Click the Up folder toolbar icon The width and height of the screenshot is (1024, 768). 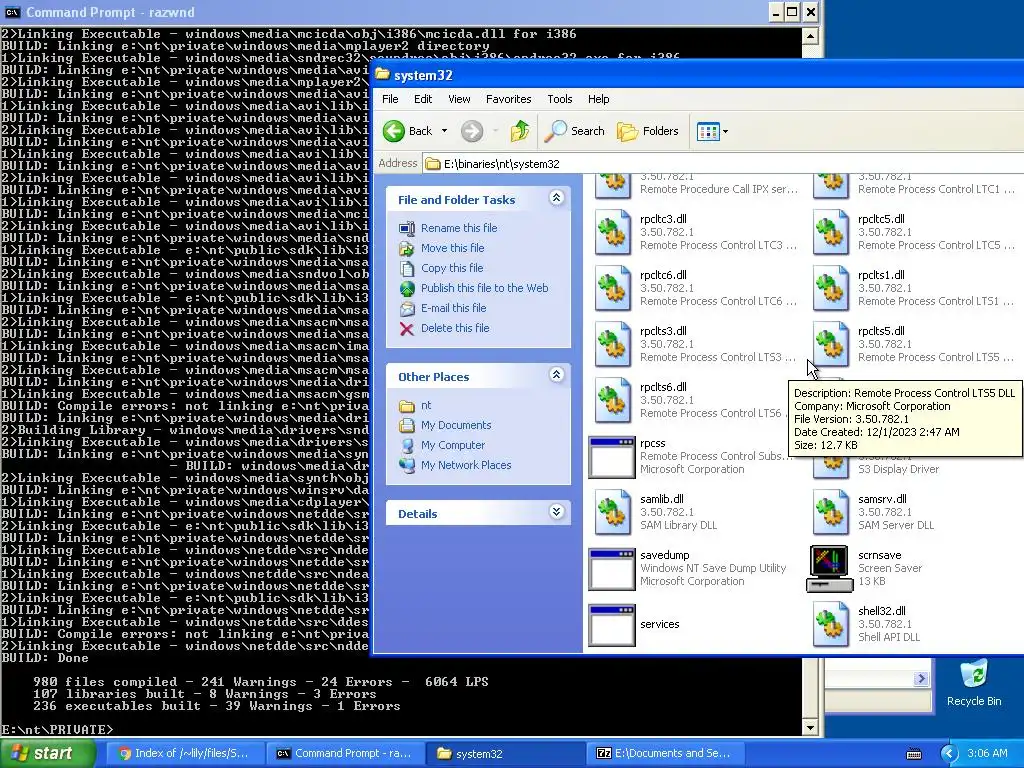pyautogui.click(x=520, y=131)
